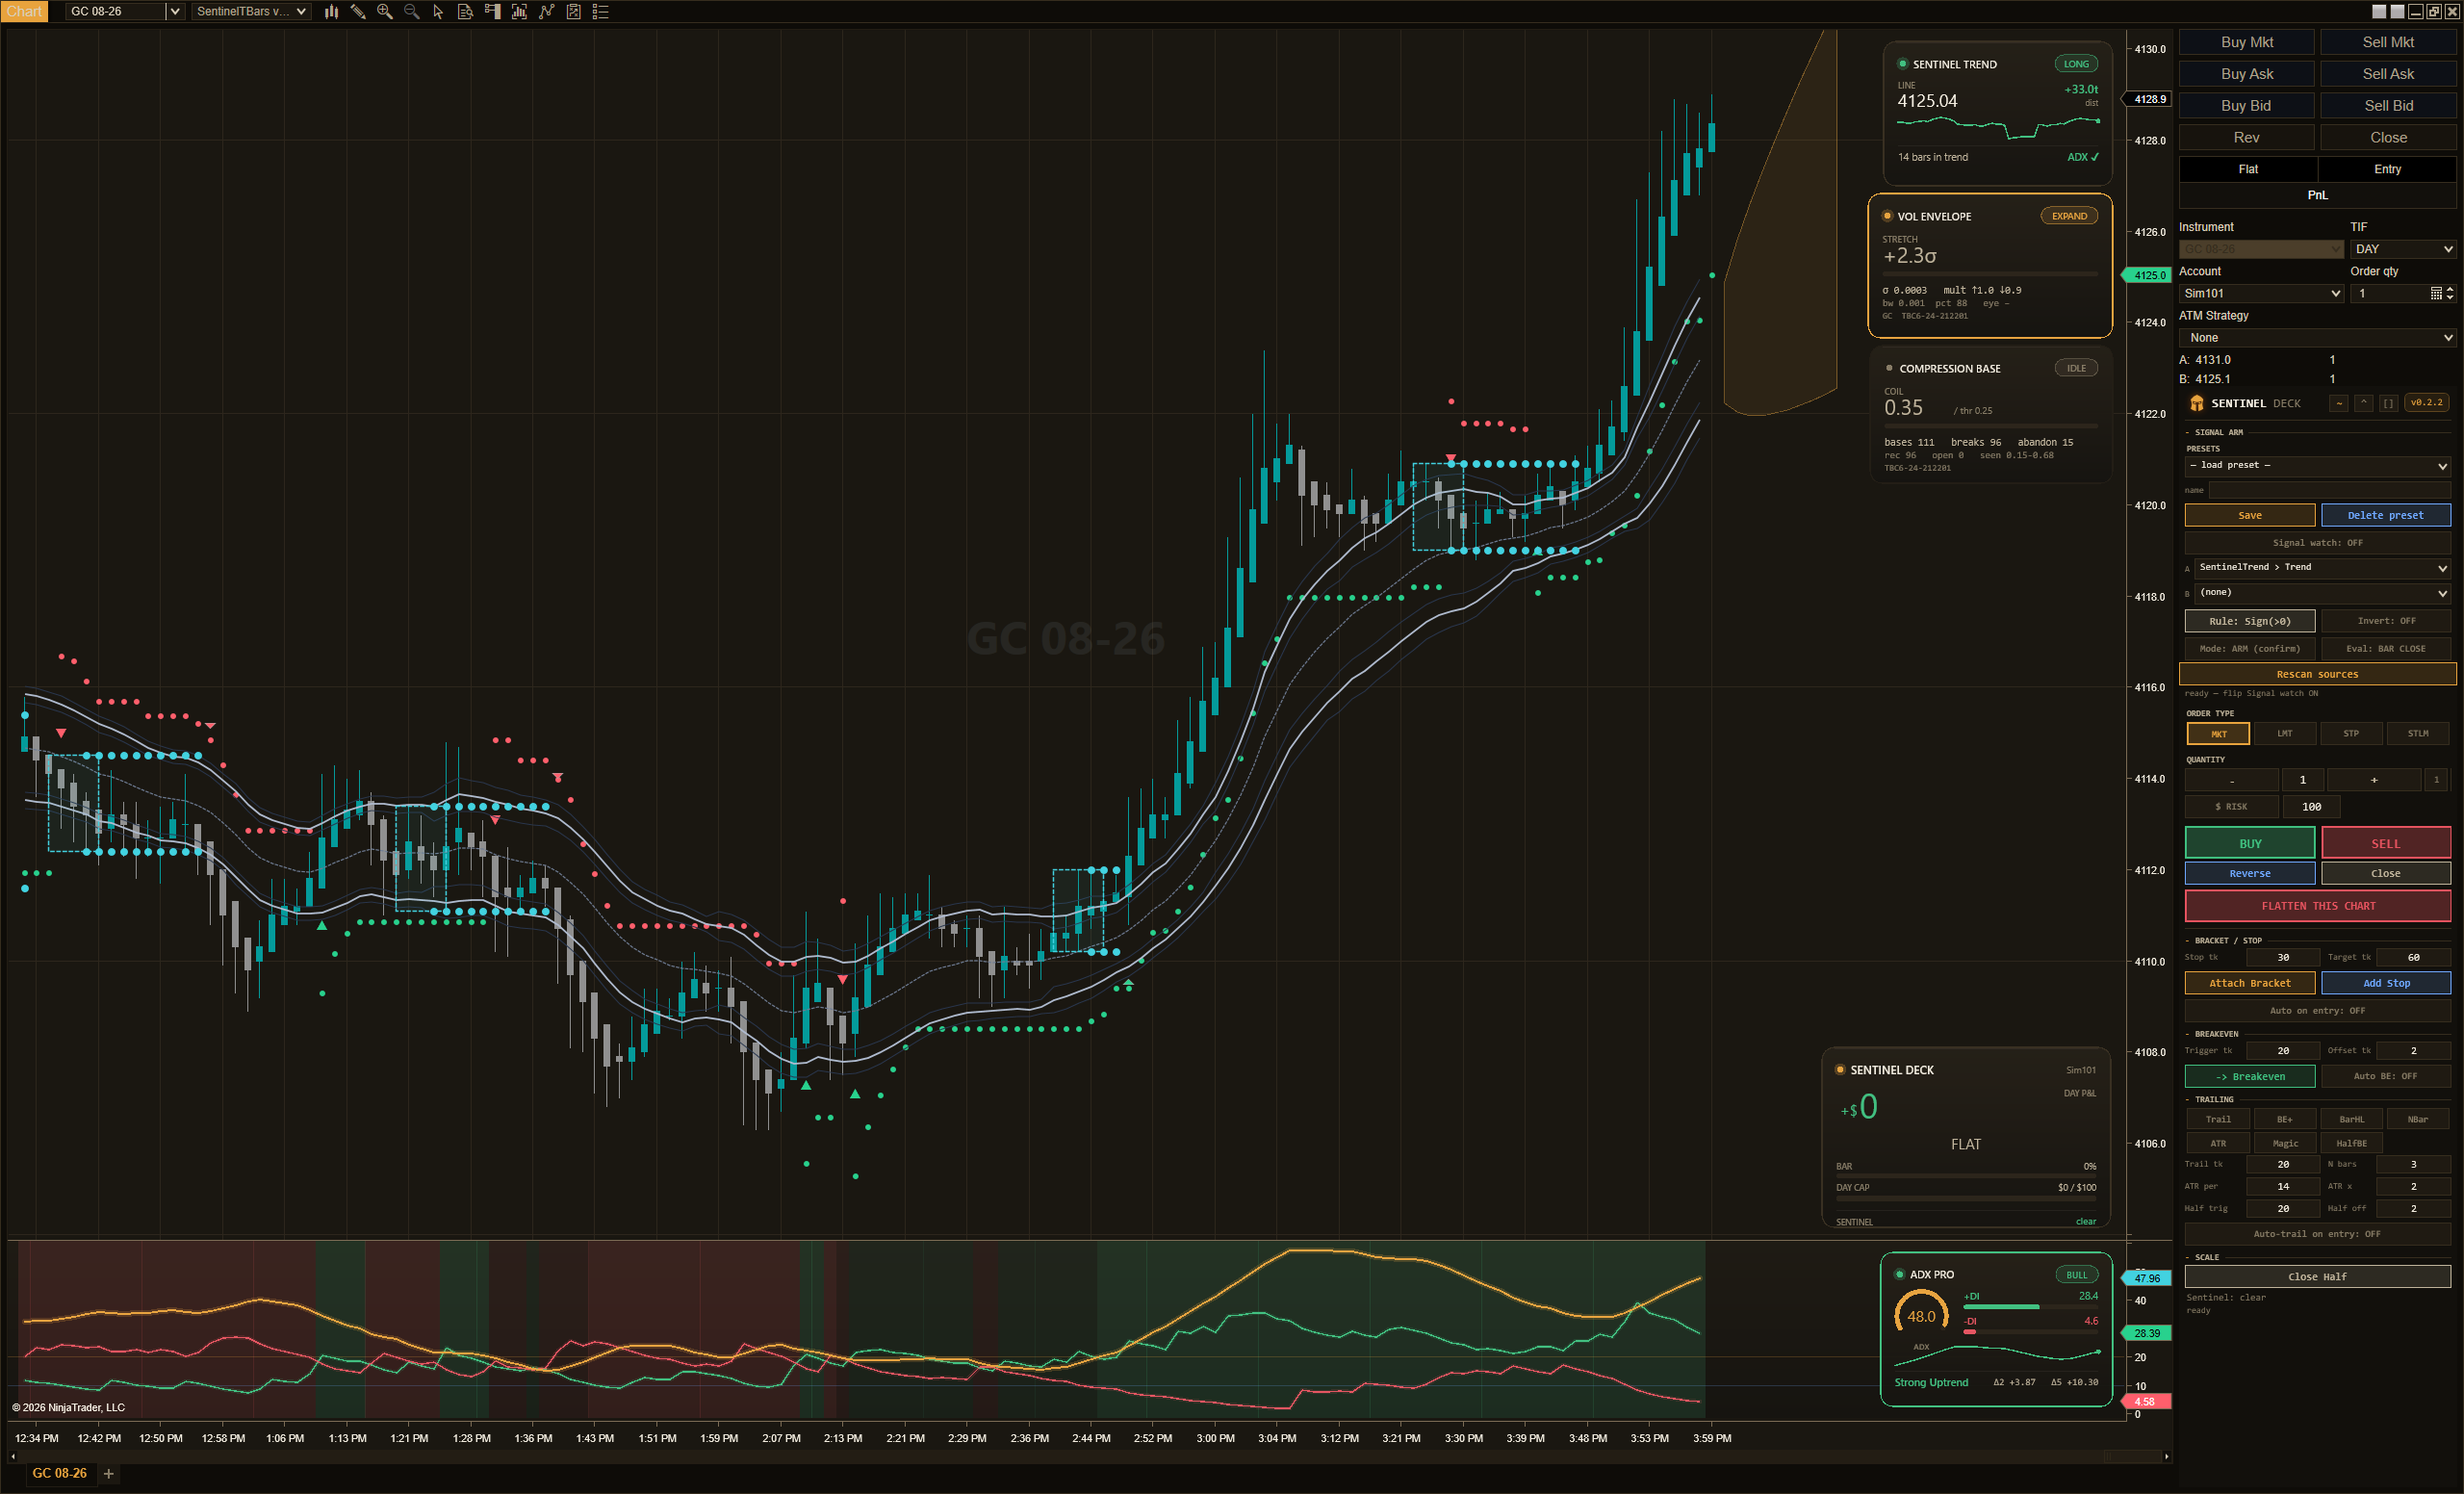
Task: Open the ATM Strategy None dropdown
Action: click(x=2317, y=338)
